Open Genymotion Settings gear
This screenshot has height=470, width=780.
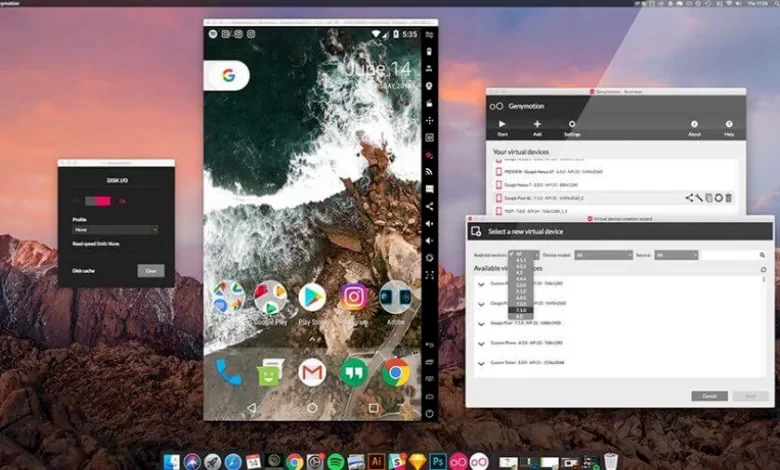tap(572, 124)
